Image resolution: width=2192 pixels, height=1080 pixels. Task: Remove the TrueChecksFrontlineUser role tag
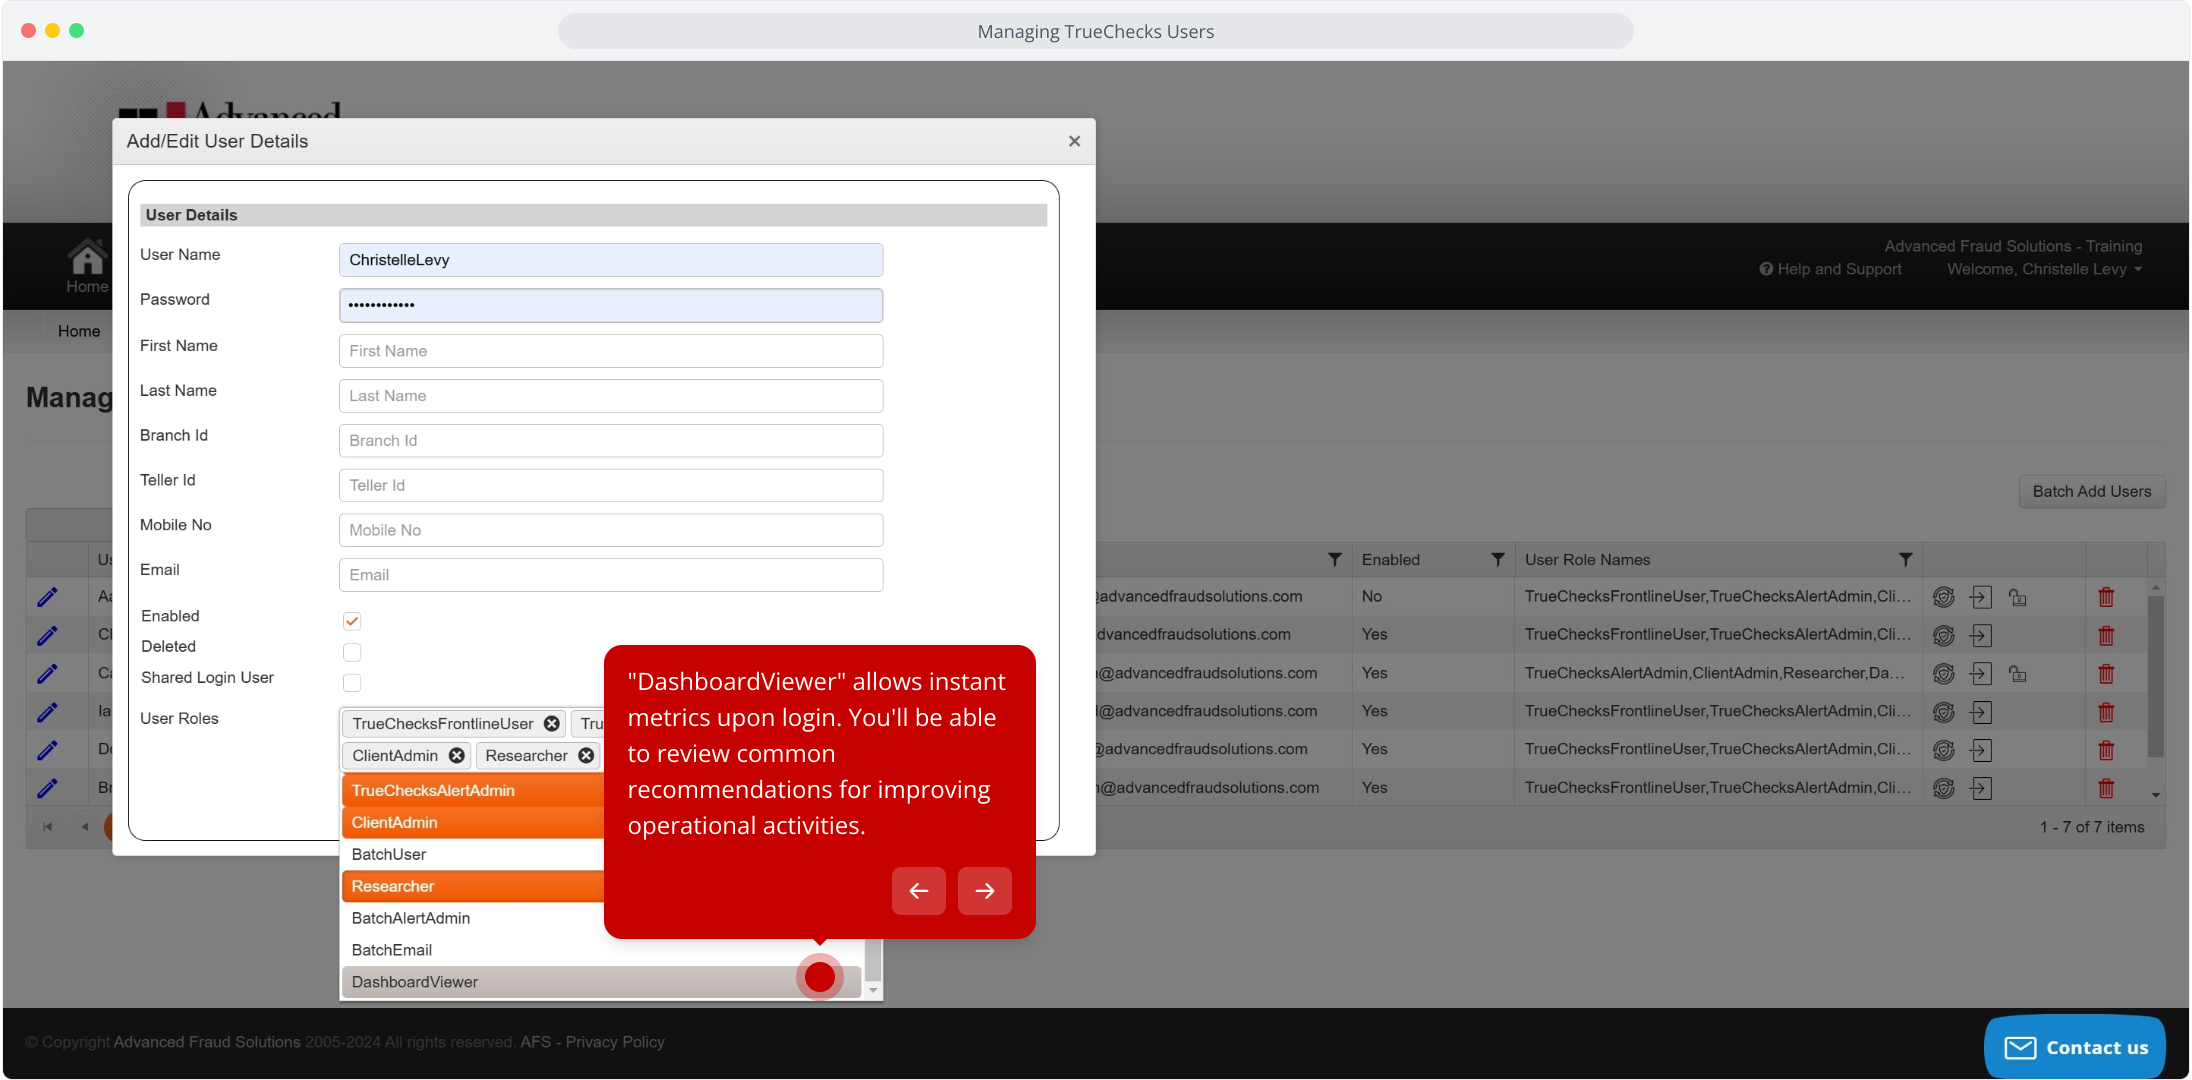pos(551,724)
